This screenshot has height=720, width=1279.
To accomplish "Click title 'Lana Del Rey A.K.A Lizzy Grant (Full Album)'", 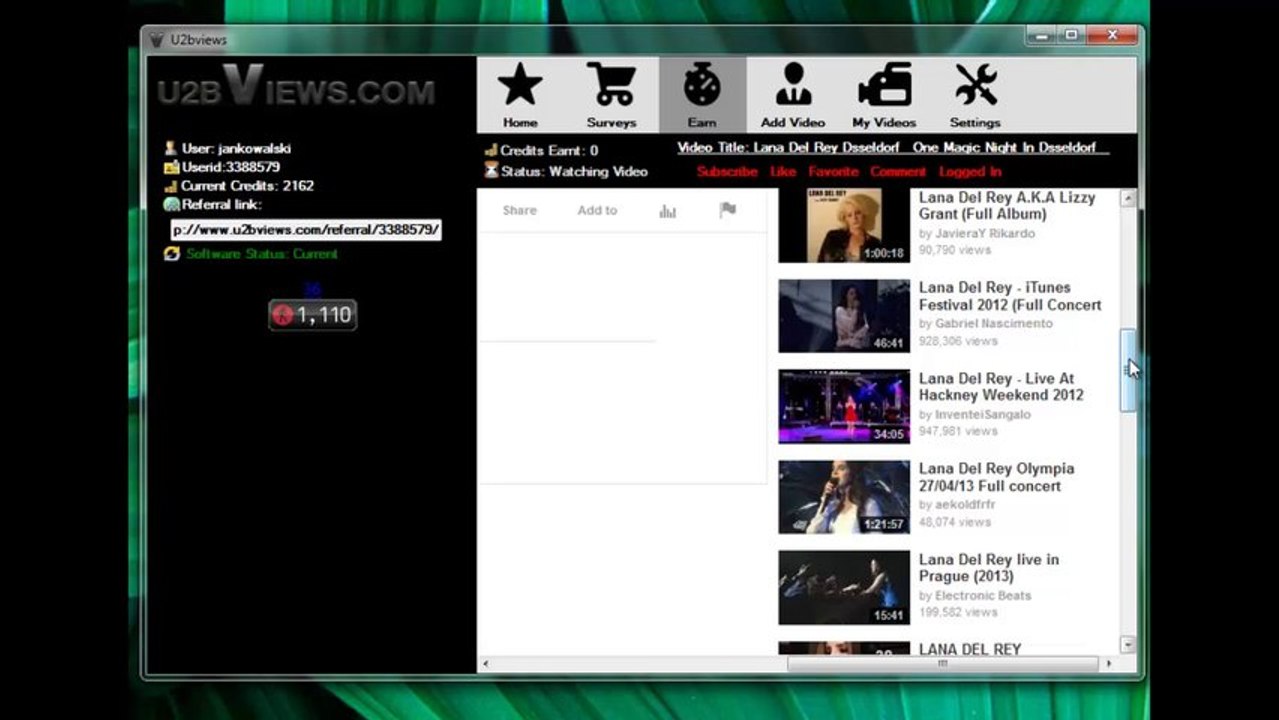I will coord(1007,206).
